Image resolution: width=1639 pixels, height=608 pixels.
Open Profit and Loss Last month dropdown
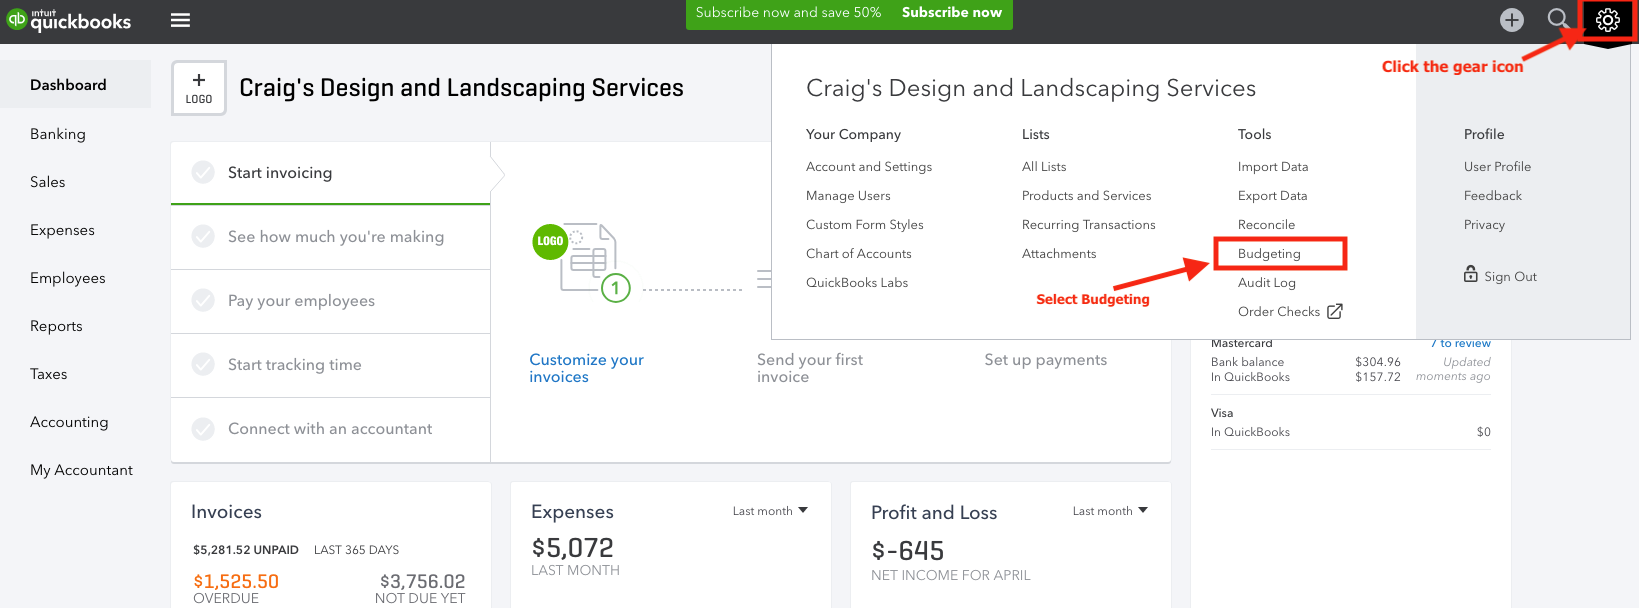click(1110, 511)
